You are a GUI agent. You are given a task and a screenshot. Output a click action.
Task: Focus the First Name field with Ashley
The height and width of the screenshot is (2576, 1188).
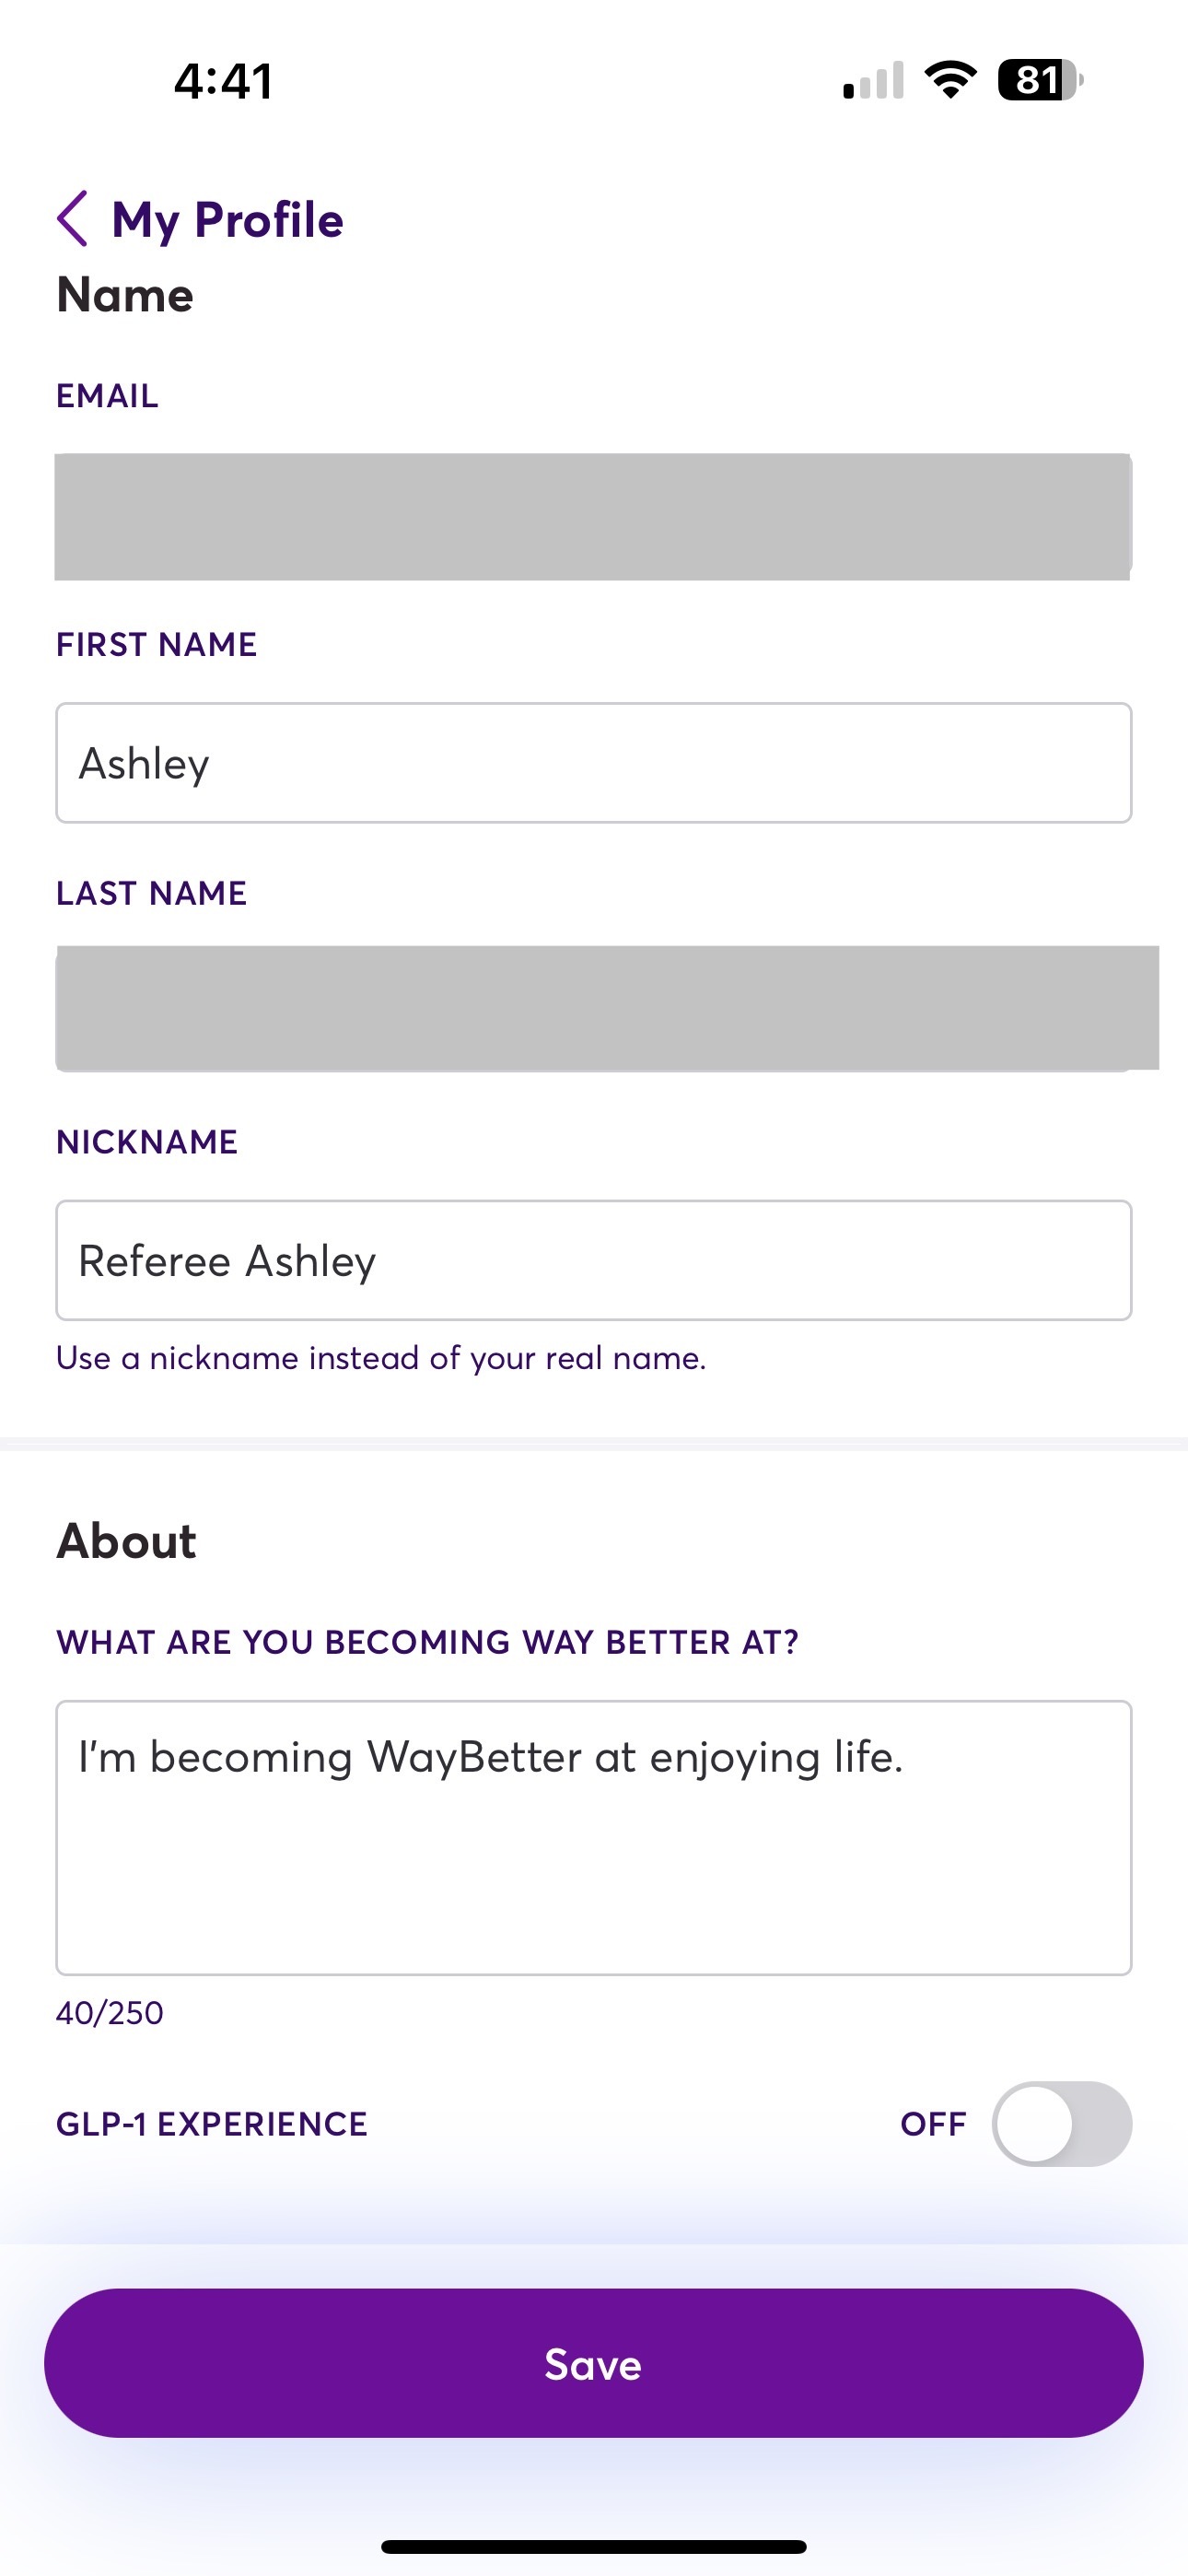coord(593,763)
